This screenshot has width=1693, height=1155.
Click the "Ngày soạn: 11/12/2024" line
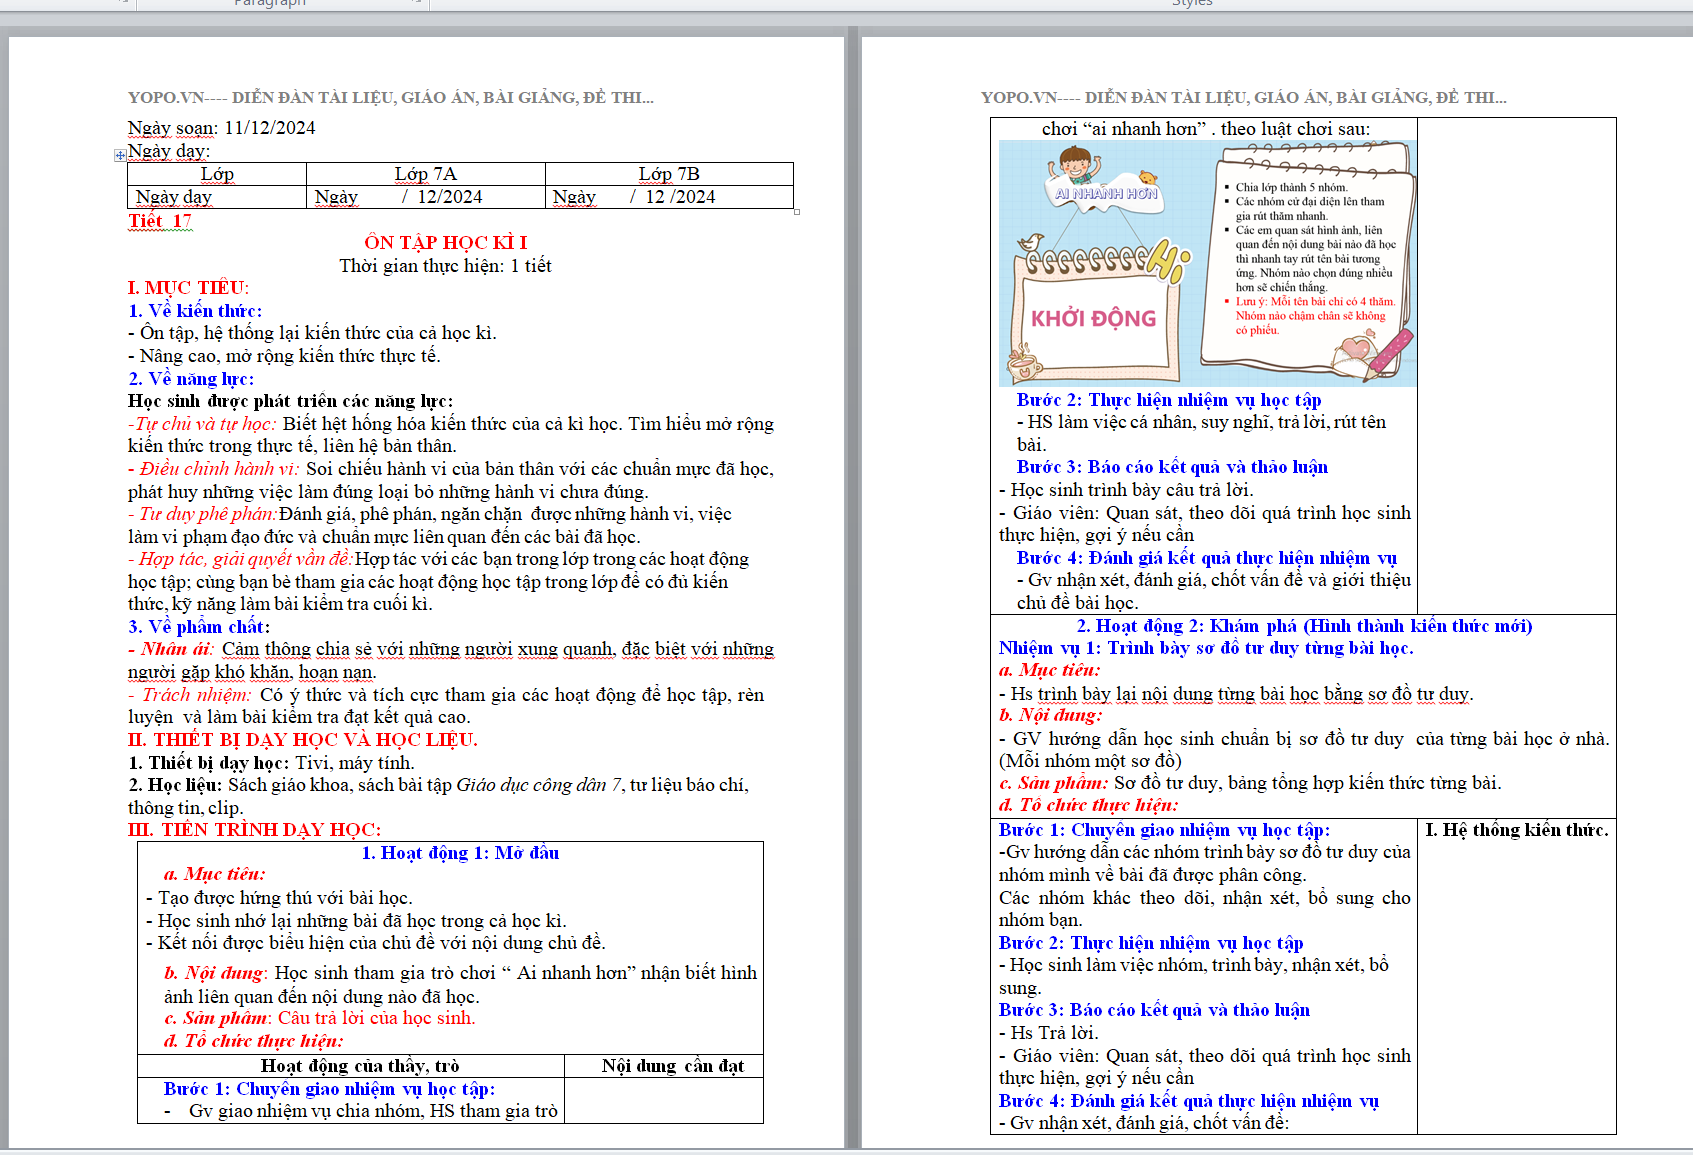click(221, 128)
